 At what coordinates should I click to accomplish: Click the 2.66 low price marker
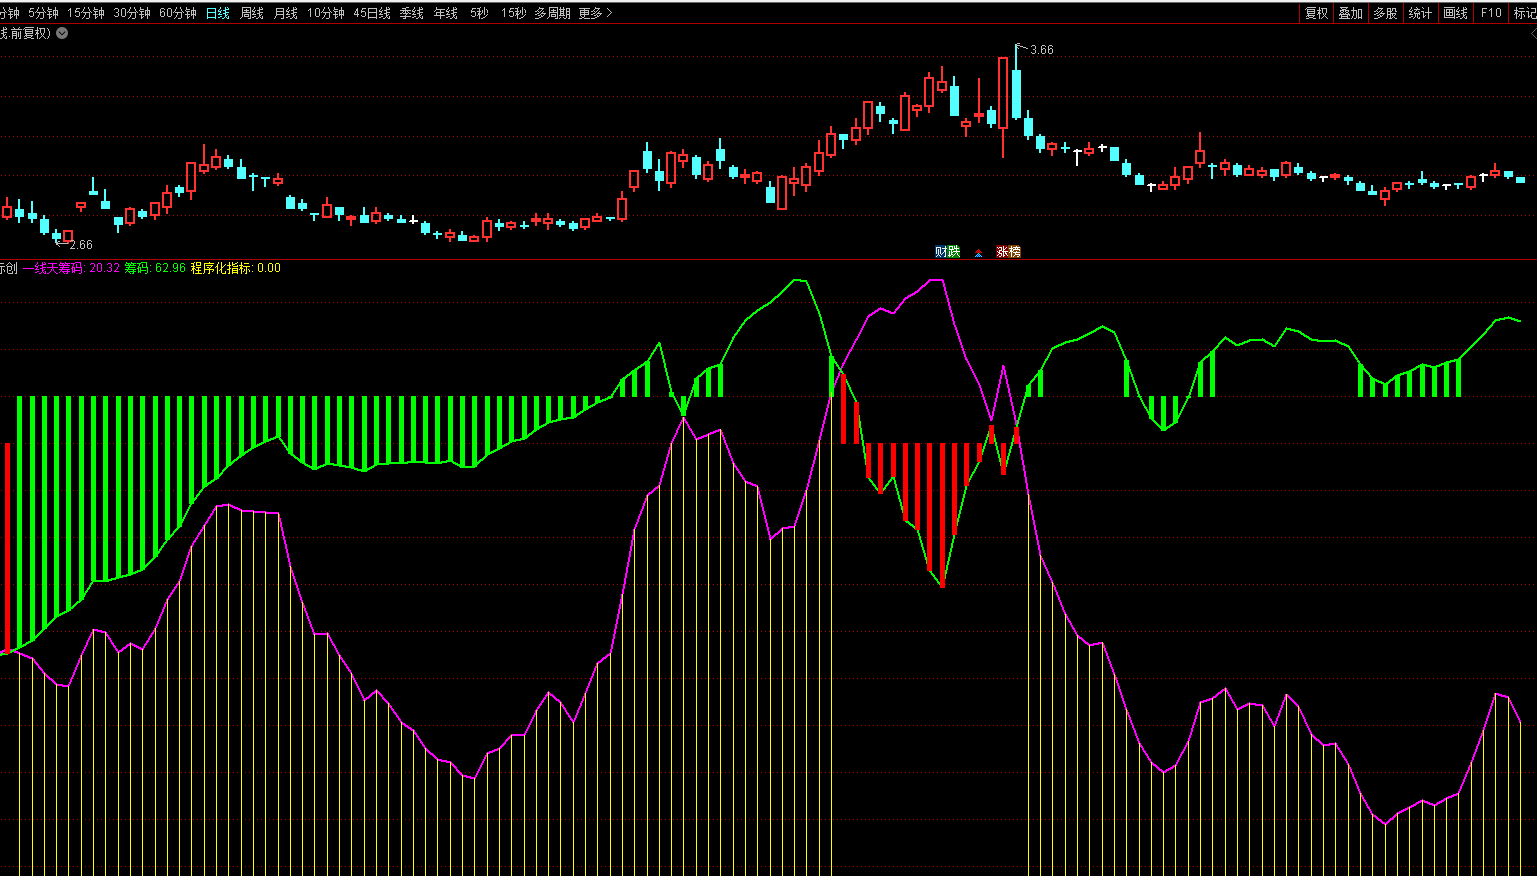pyautogui.click(x=80, y=244)
